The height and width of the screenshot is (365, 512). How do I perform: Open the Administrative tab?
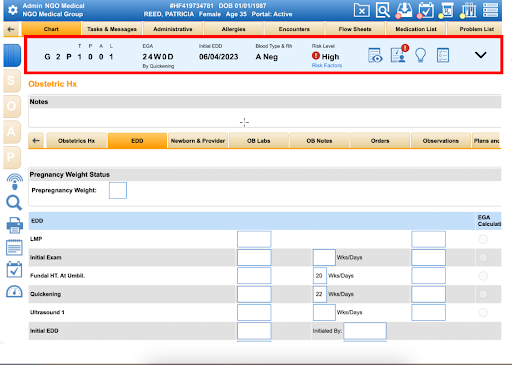click(x=173, y=29)
